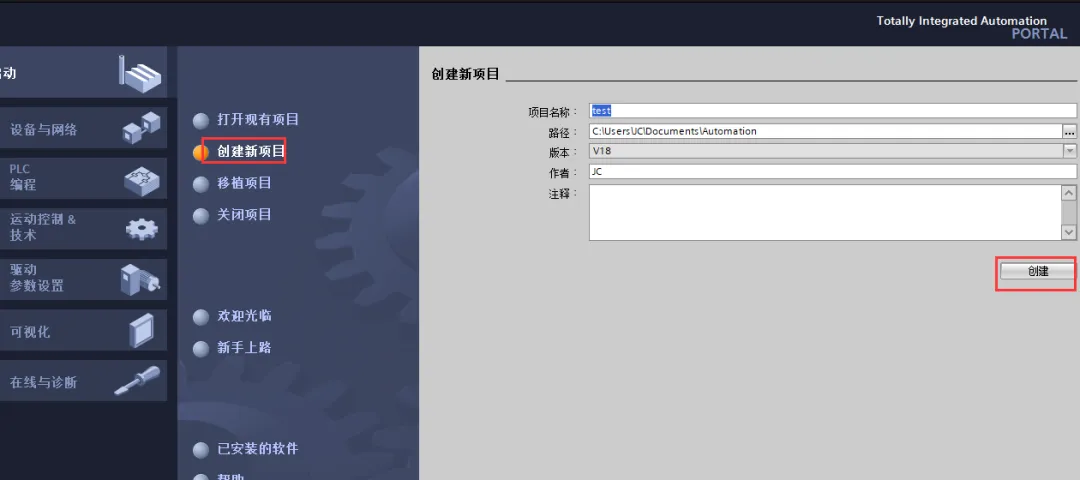Click the 项目名称 label
The image size is (1080, 480).
pos(552,112)
